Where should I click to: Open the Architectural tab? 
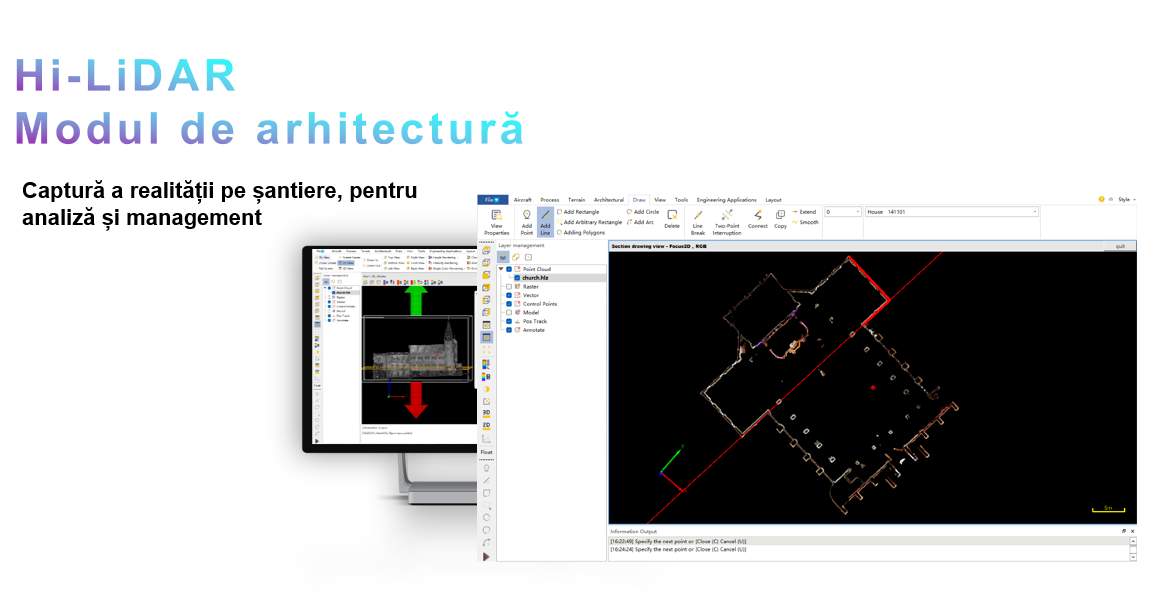click(x=608, y=200)
